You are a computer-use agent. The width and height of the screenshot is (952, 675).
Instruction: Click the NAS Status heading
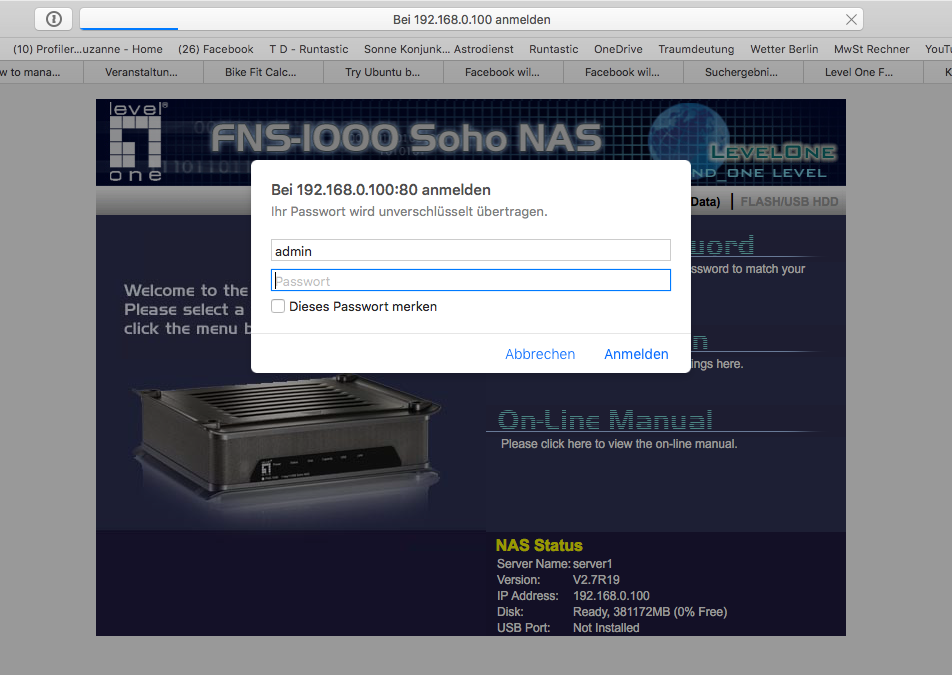coord(539,545)
